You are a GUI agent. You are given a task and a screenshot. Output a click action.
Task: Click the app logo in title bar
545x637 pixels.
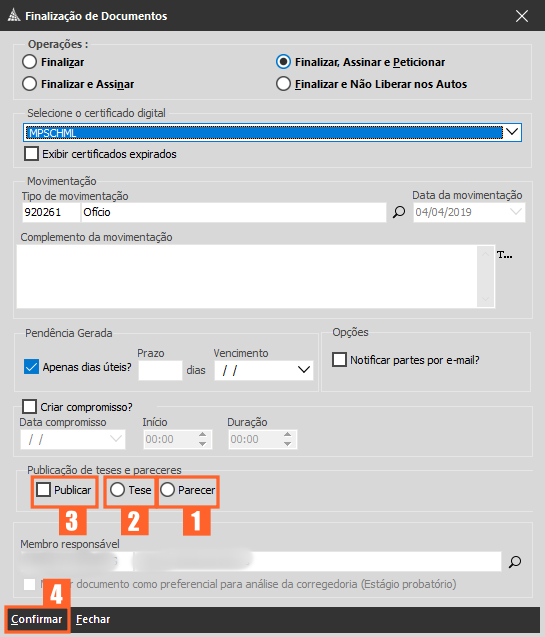14,16
